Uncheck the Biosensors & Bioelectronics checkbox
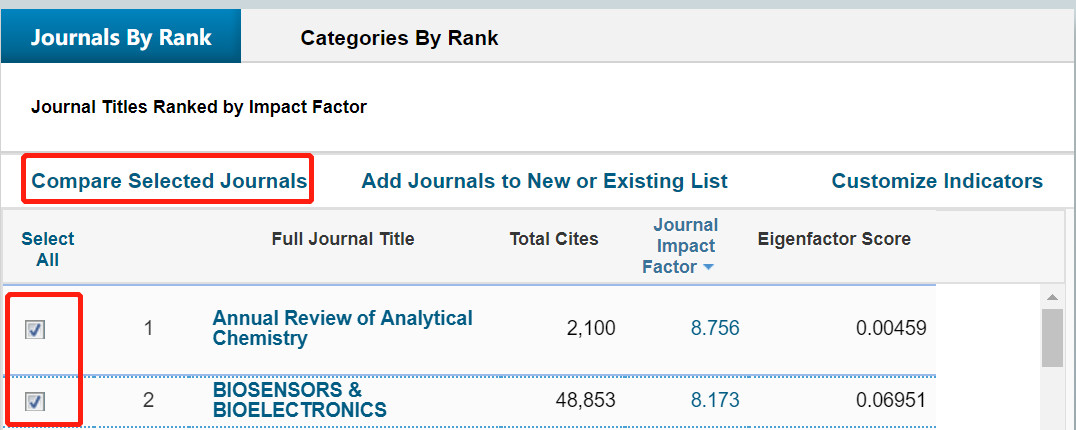 coord(35,401)
